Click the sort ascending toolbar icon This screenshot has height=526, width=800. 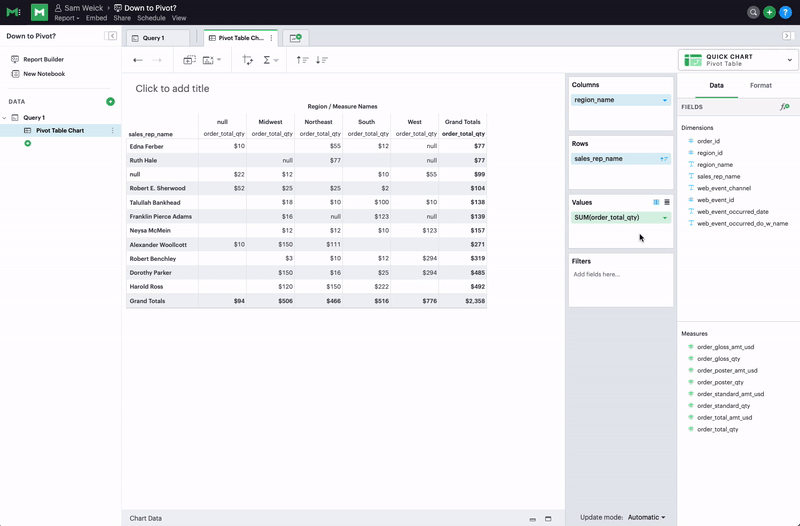coord(302,60)
